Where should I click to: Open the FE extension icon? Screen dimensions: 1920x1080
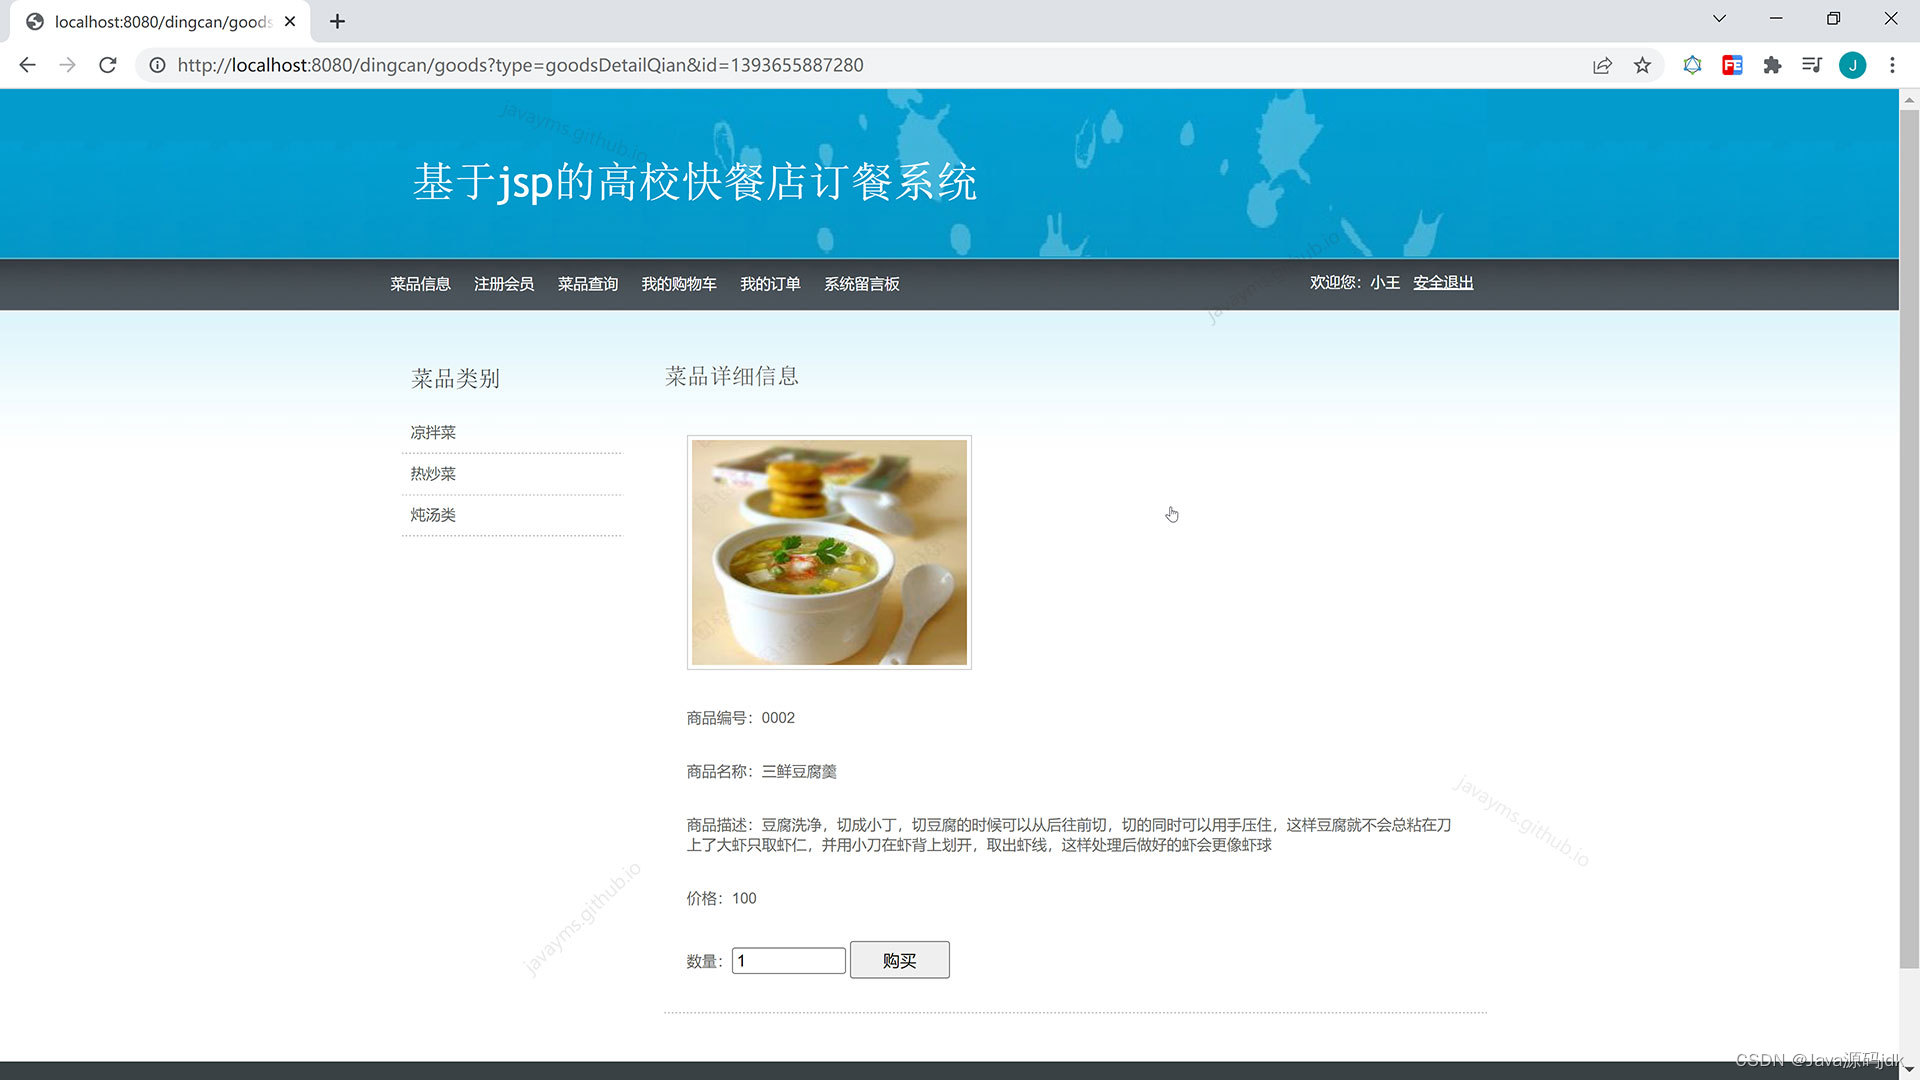pos(1732,65)
